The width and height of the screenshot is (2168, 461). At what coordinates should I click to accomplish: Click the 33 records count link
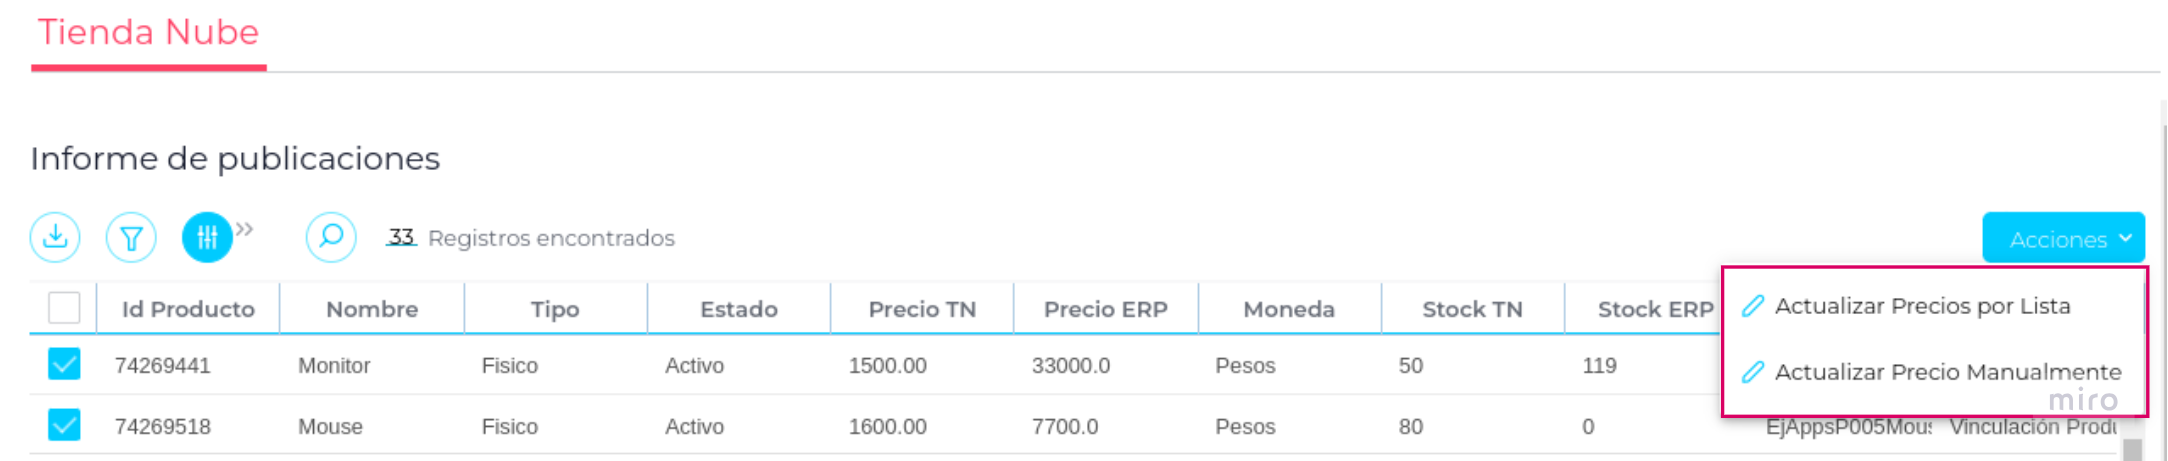401,238
